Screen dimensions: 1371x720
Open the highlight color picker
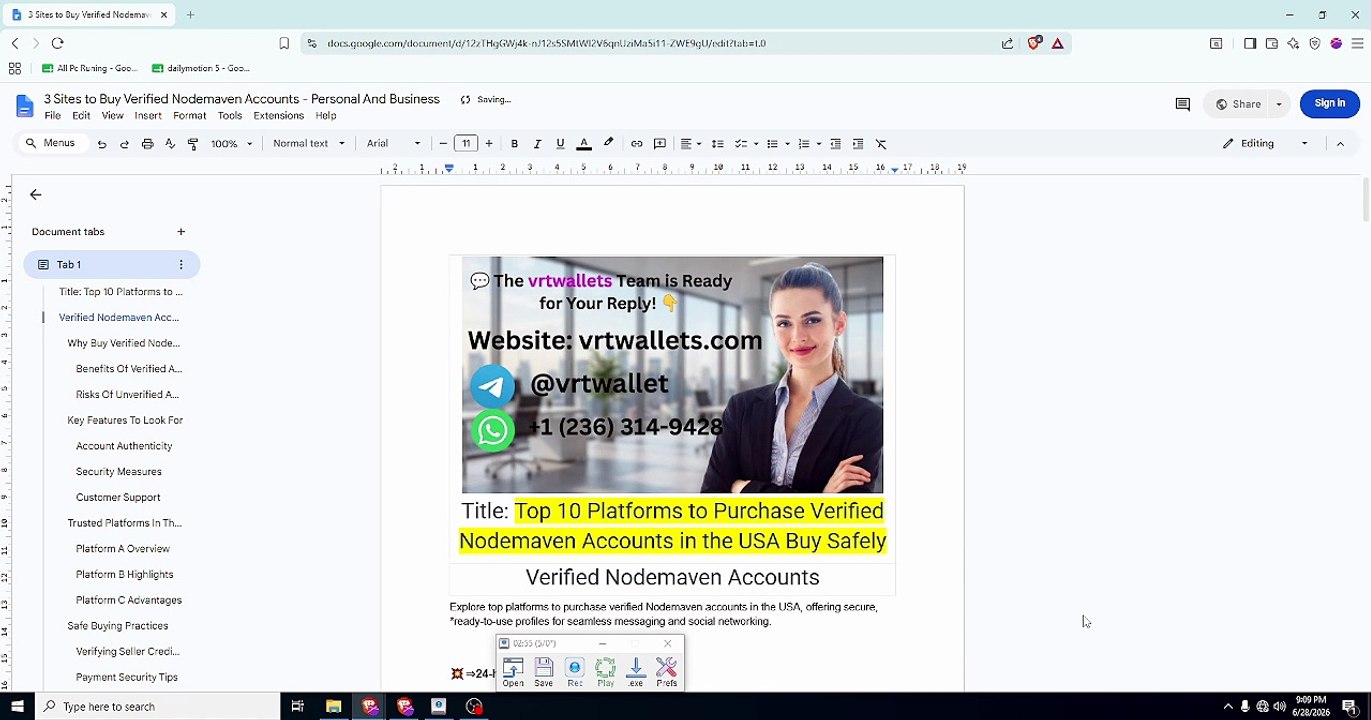point(608,144)
